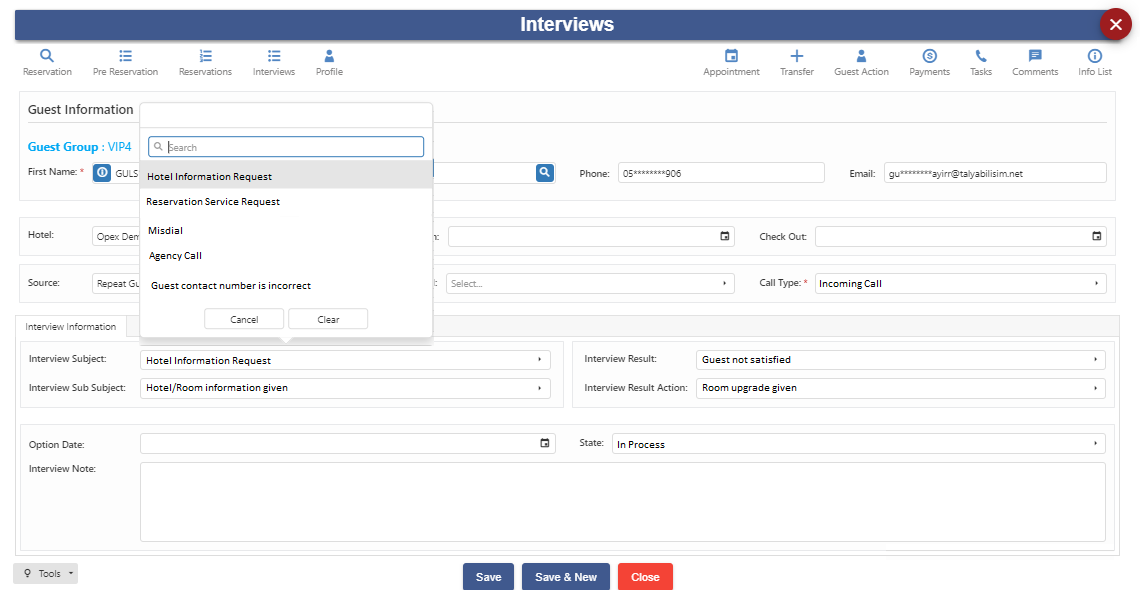Image resolution: width=1142 pixels, height=590 pixels.
Task: Click the info icon beside First Name
Action: pos(102,173)
